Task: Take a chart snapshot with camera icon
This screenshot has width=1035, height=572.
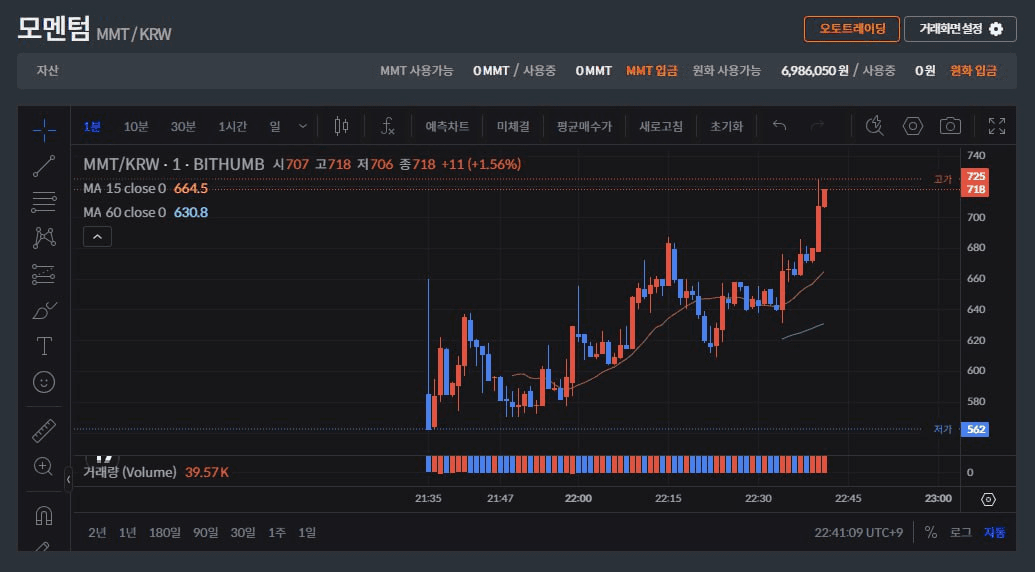Action: (x=950, y=126)
